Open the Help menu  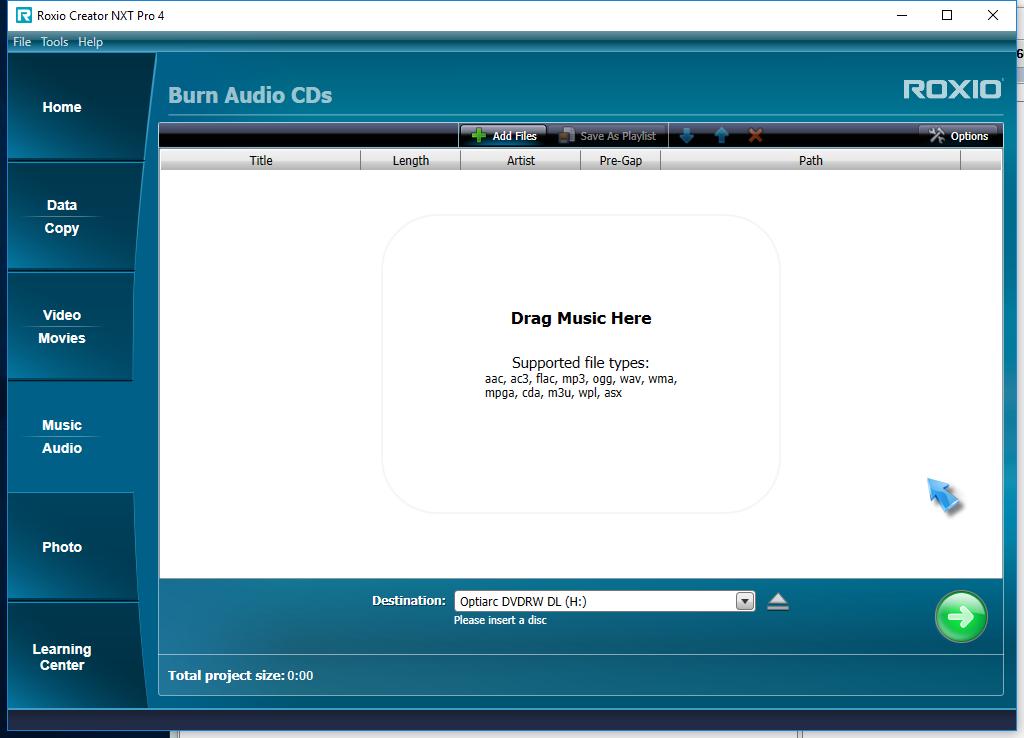90,42
